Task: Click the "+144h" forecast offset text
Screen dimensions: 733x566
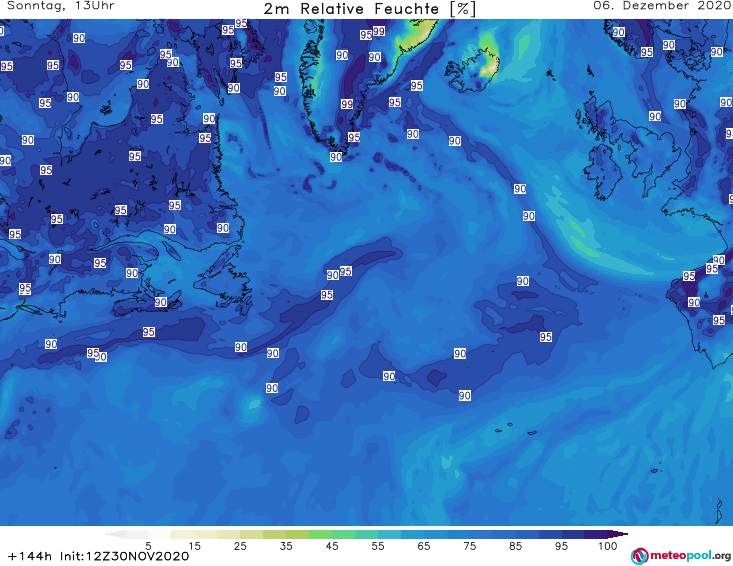Action: 30,556
